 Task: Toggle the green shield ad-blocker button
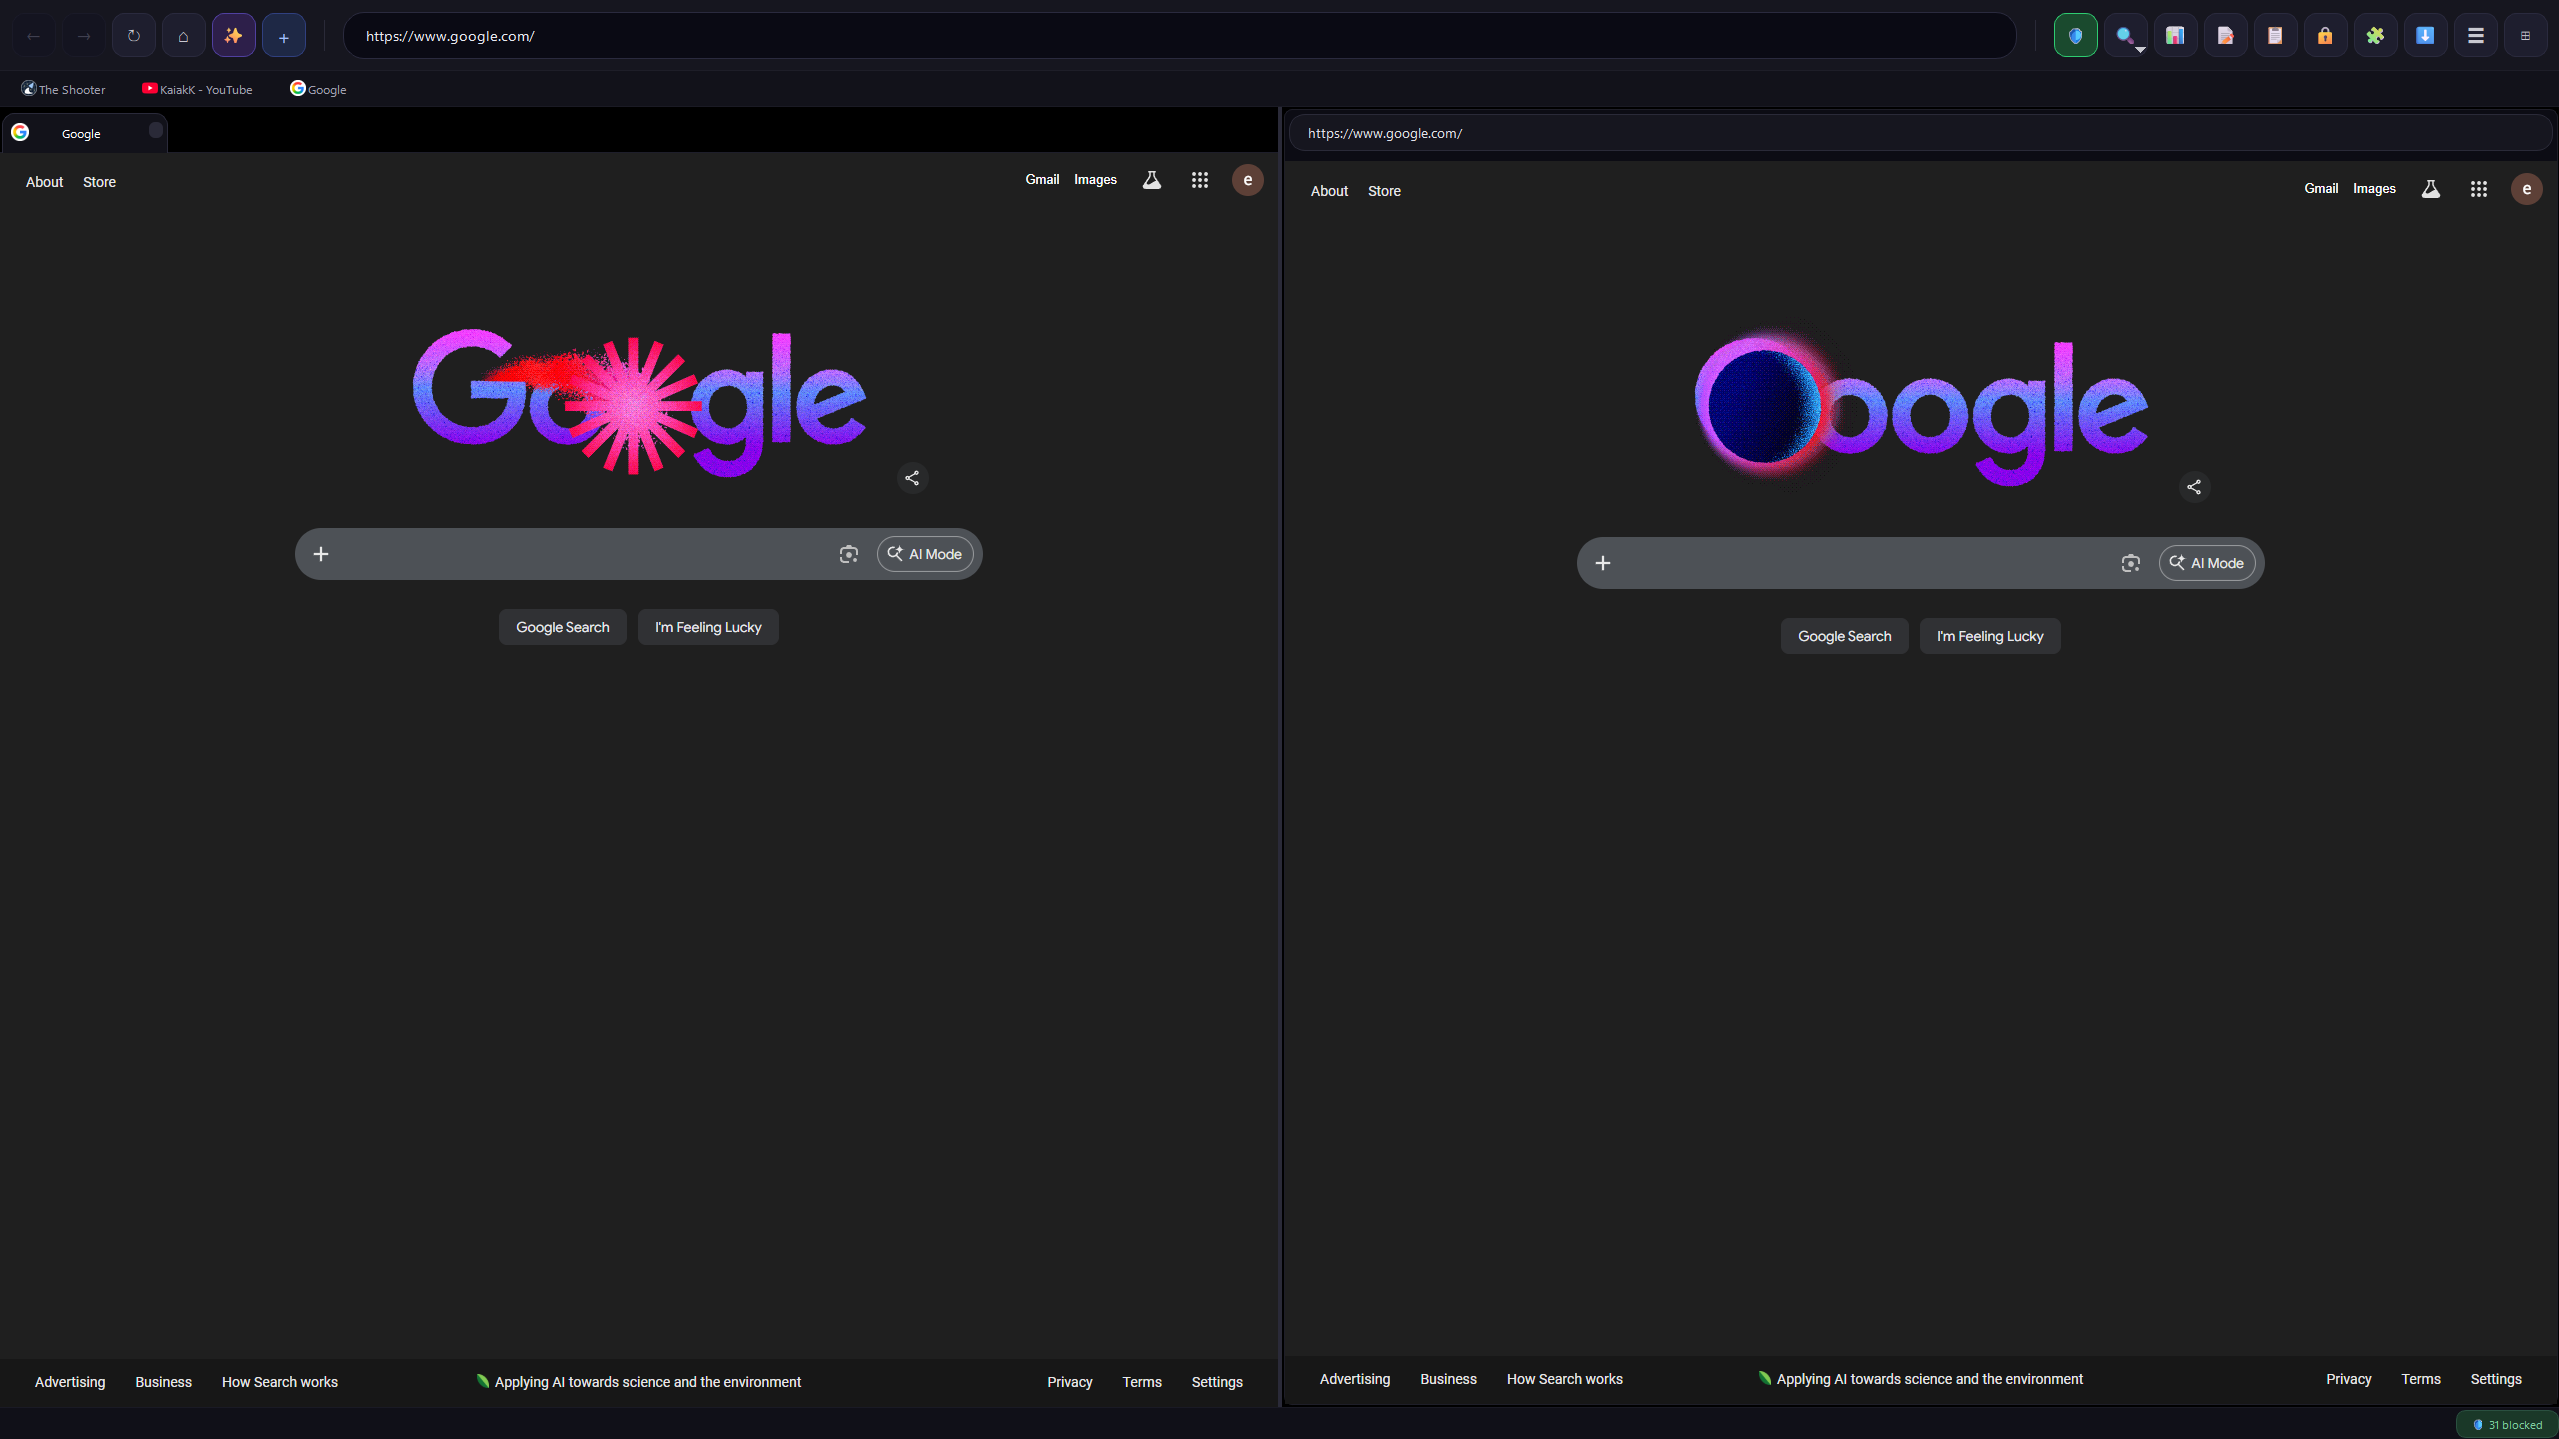coord(2075,36)
